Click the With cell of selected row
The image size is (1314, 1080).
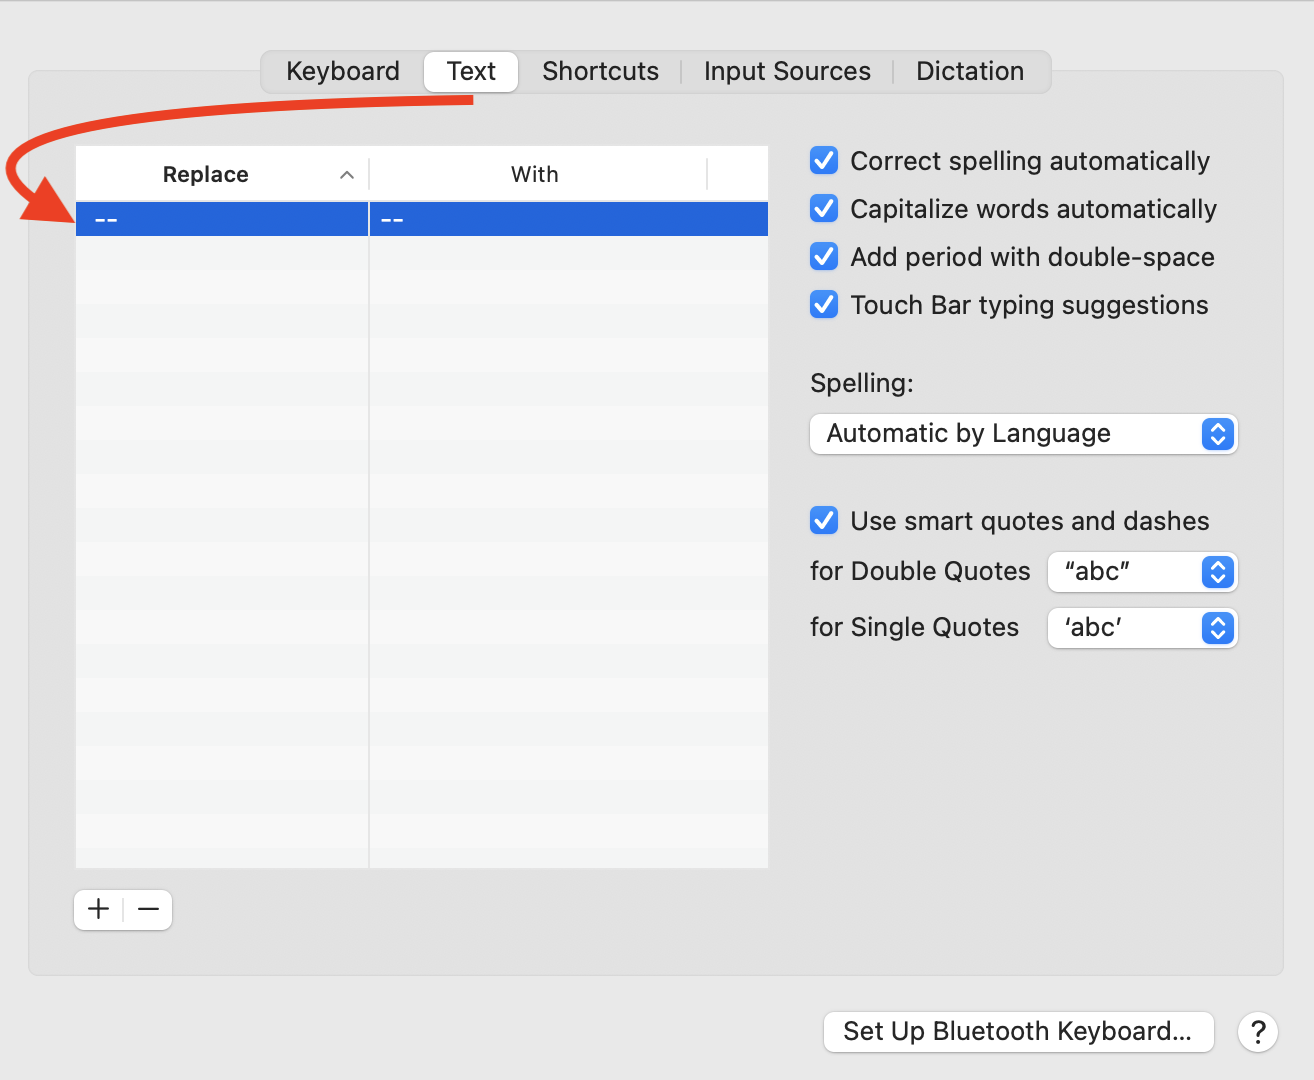[568, 219]
